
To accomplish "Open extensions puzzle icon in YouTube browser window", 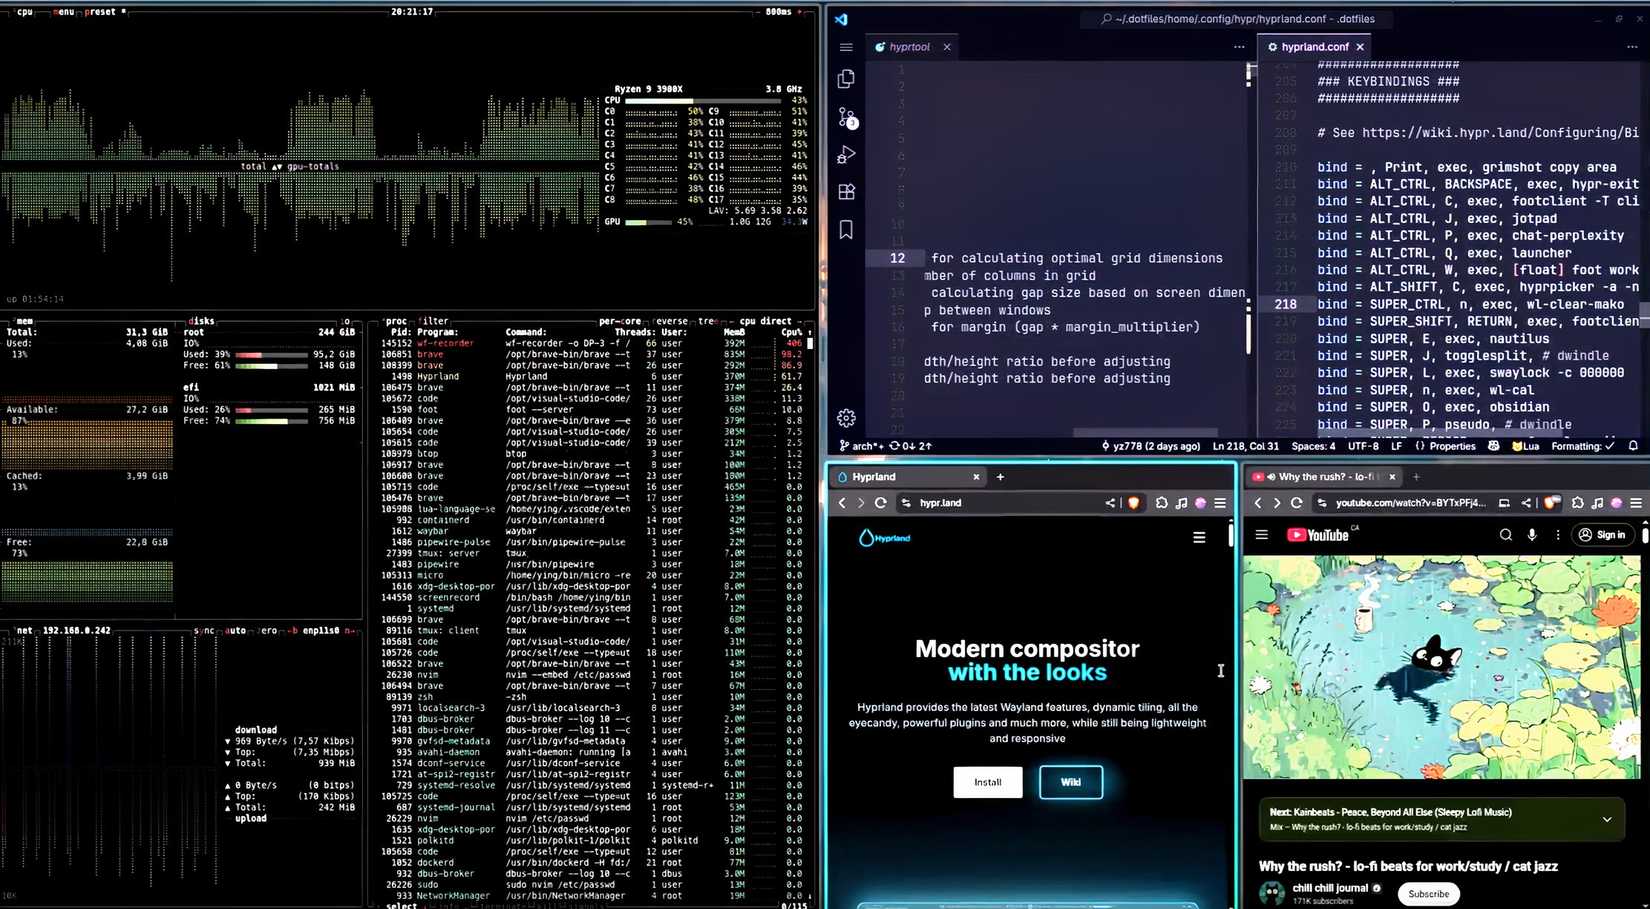I will click(x=1577, y=503).
